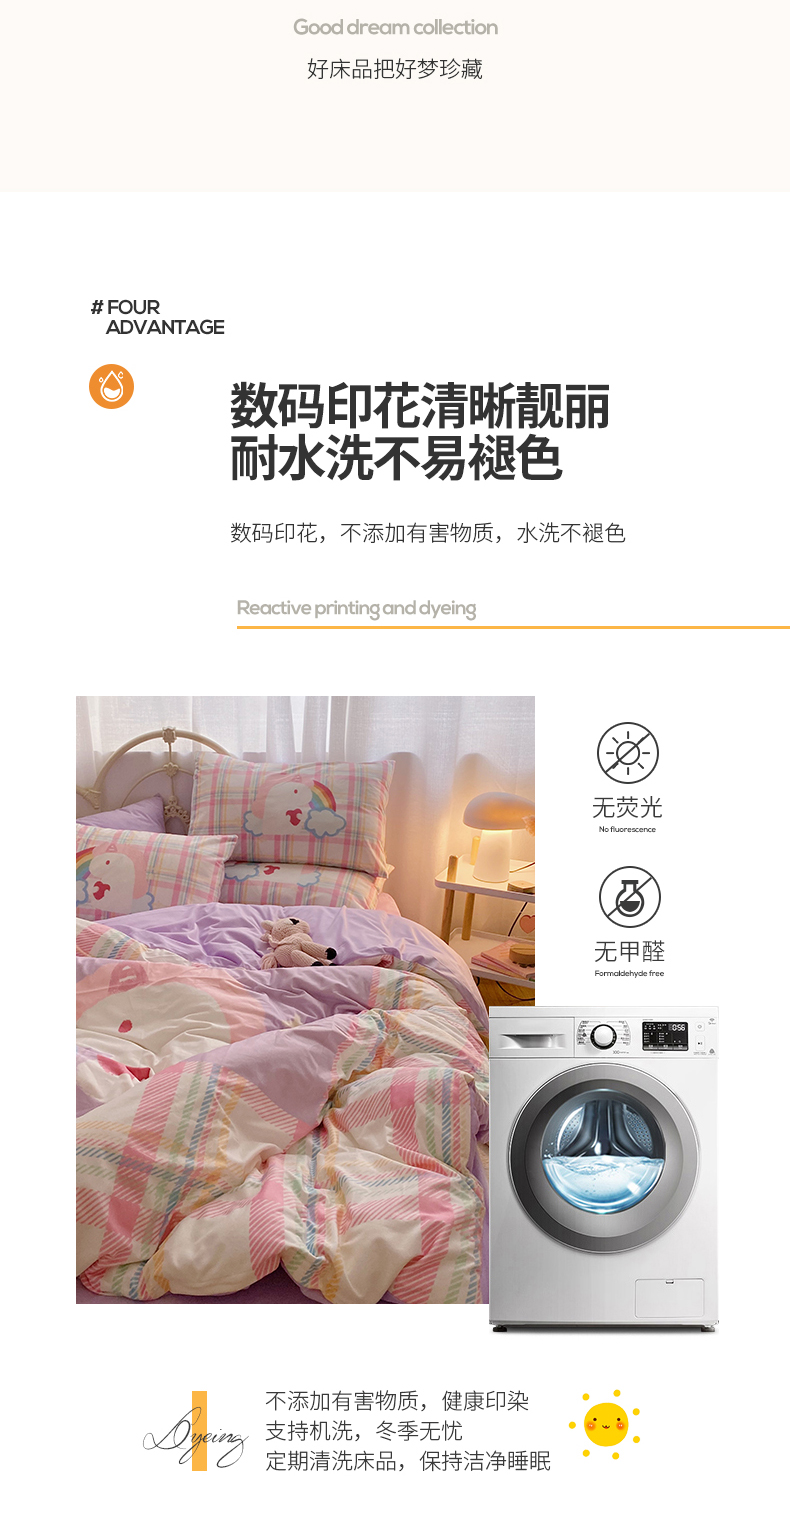Click the 无甲醛 label
This screenshot has height=1527, width=790.
[629, 951]
